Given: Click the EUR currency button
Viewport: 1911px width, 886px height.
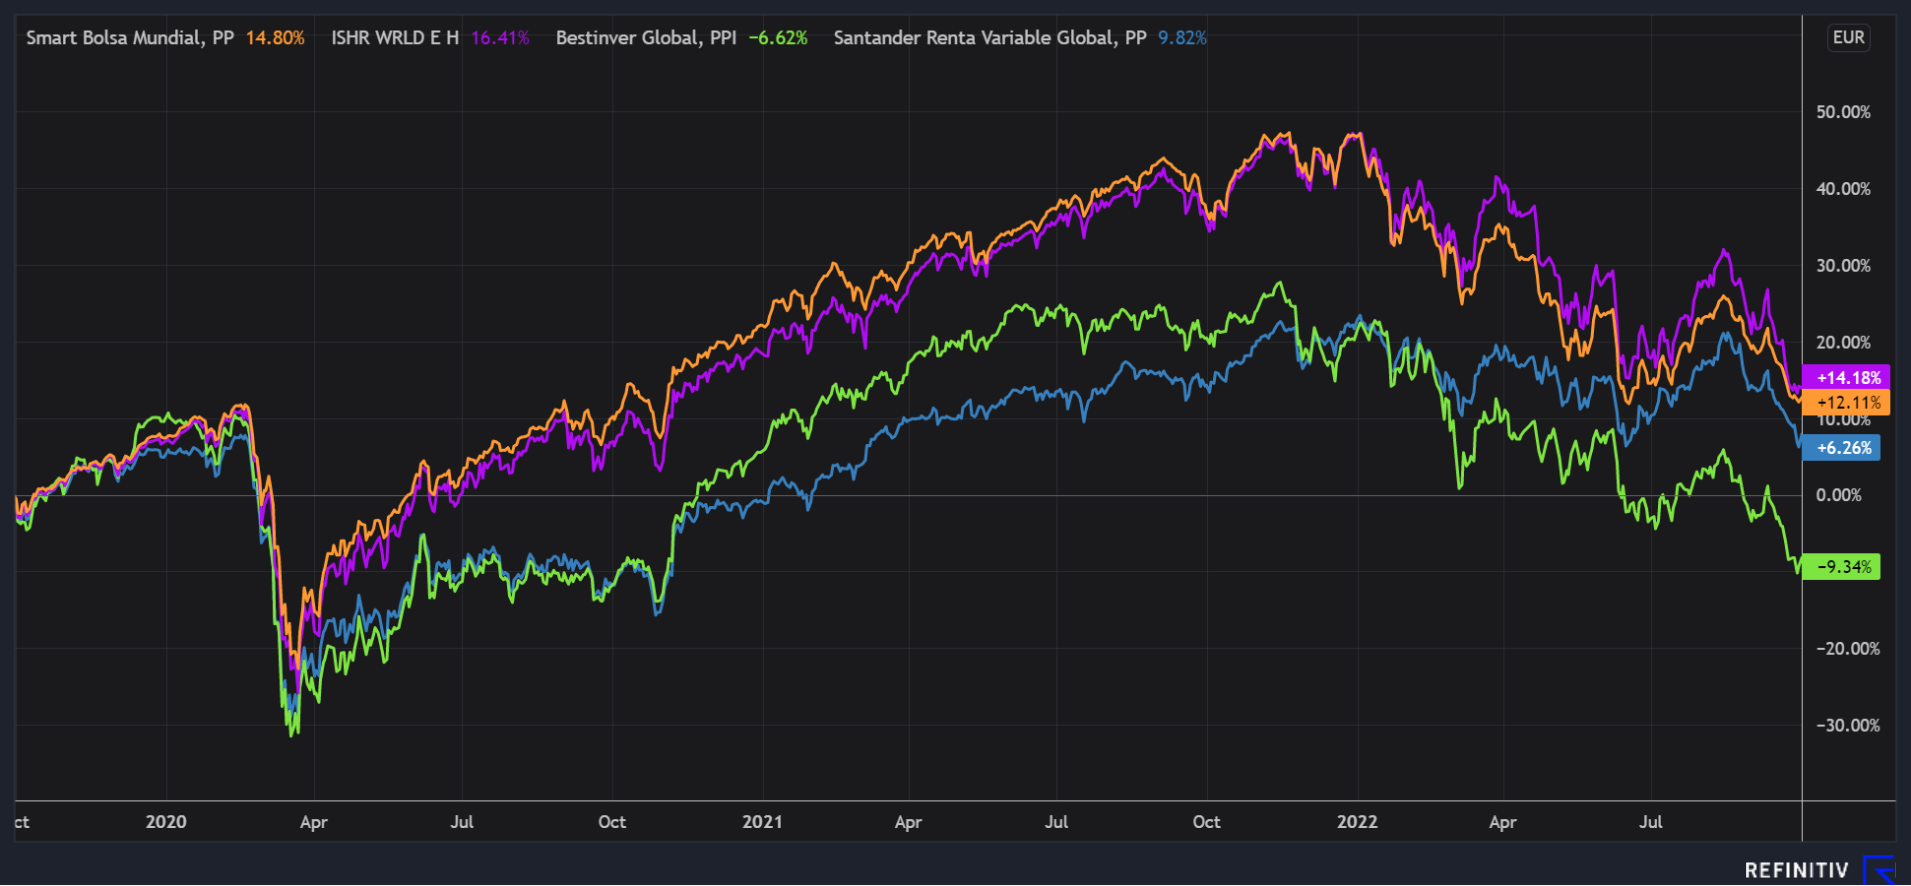Looking at the screenshot, I should (x=1848, y=38).
